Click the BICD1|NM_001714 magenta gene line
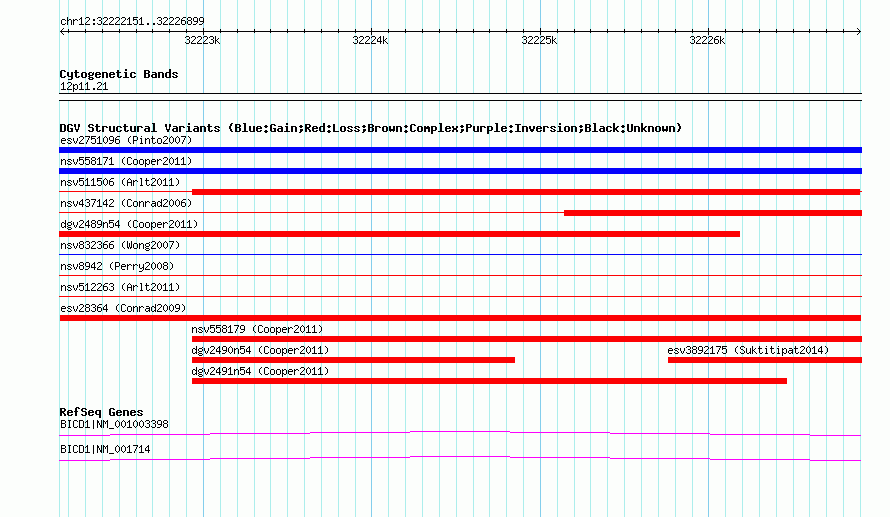This screenshot has width=890, height=517. (460, 459)
